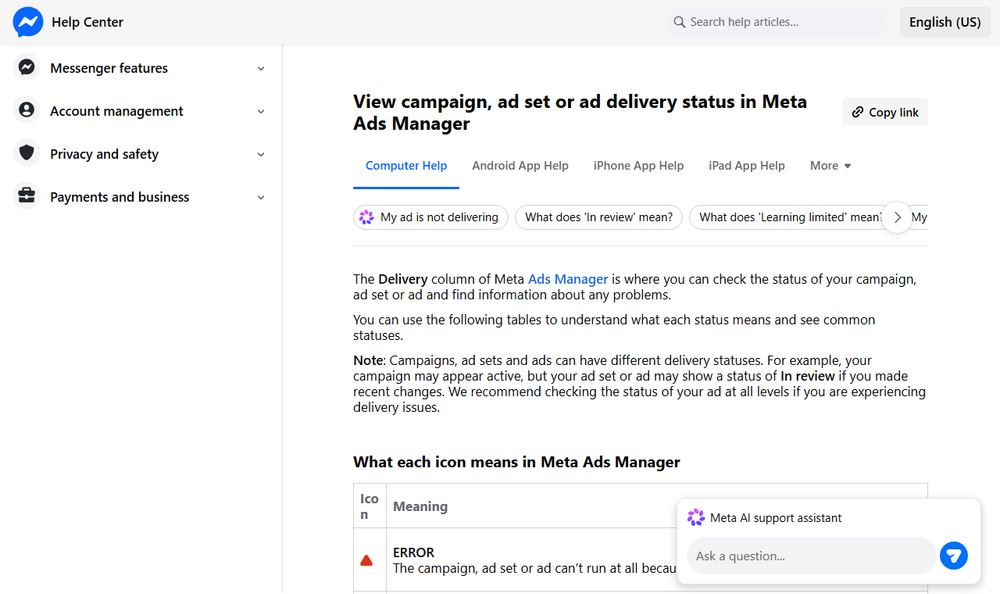
Task: Expand the Messenger features chevron
Action: 261,68
